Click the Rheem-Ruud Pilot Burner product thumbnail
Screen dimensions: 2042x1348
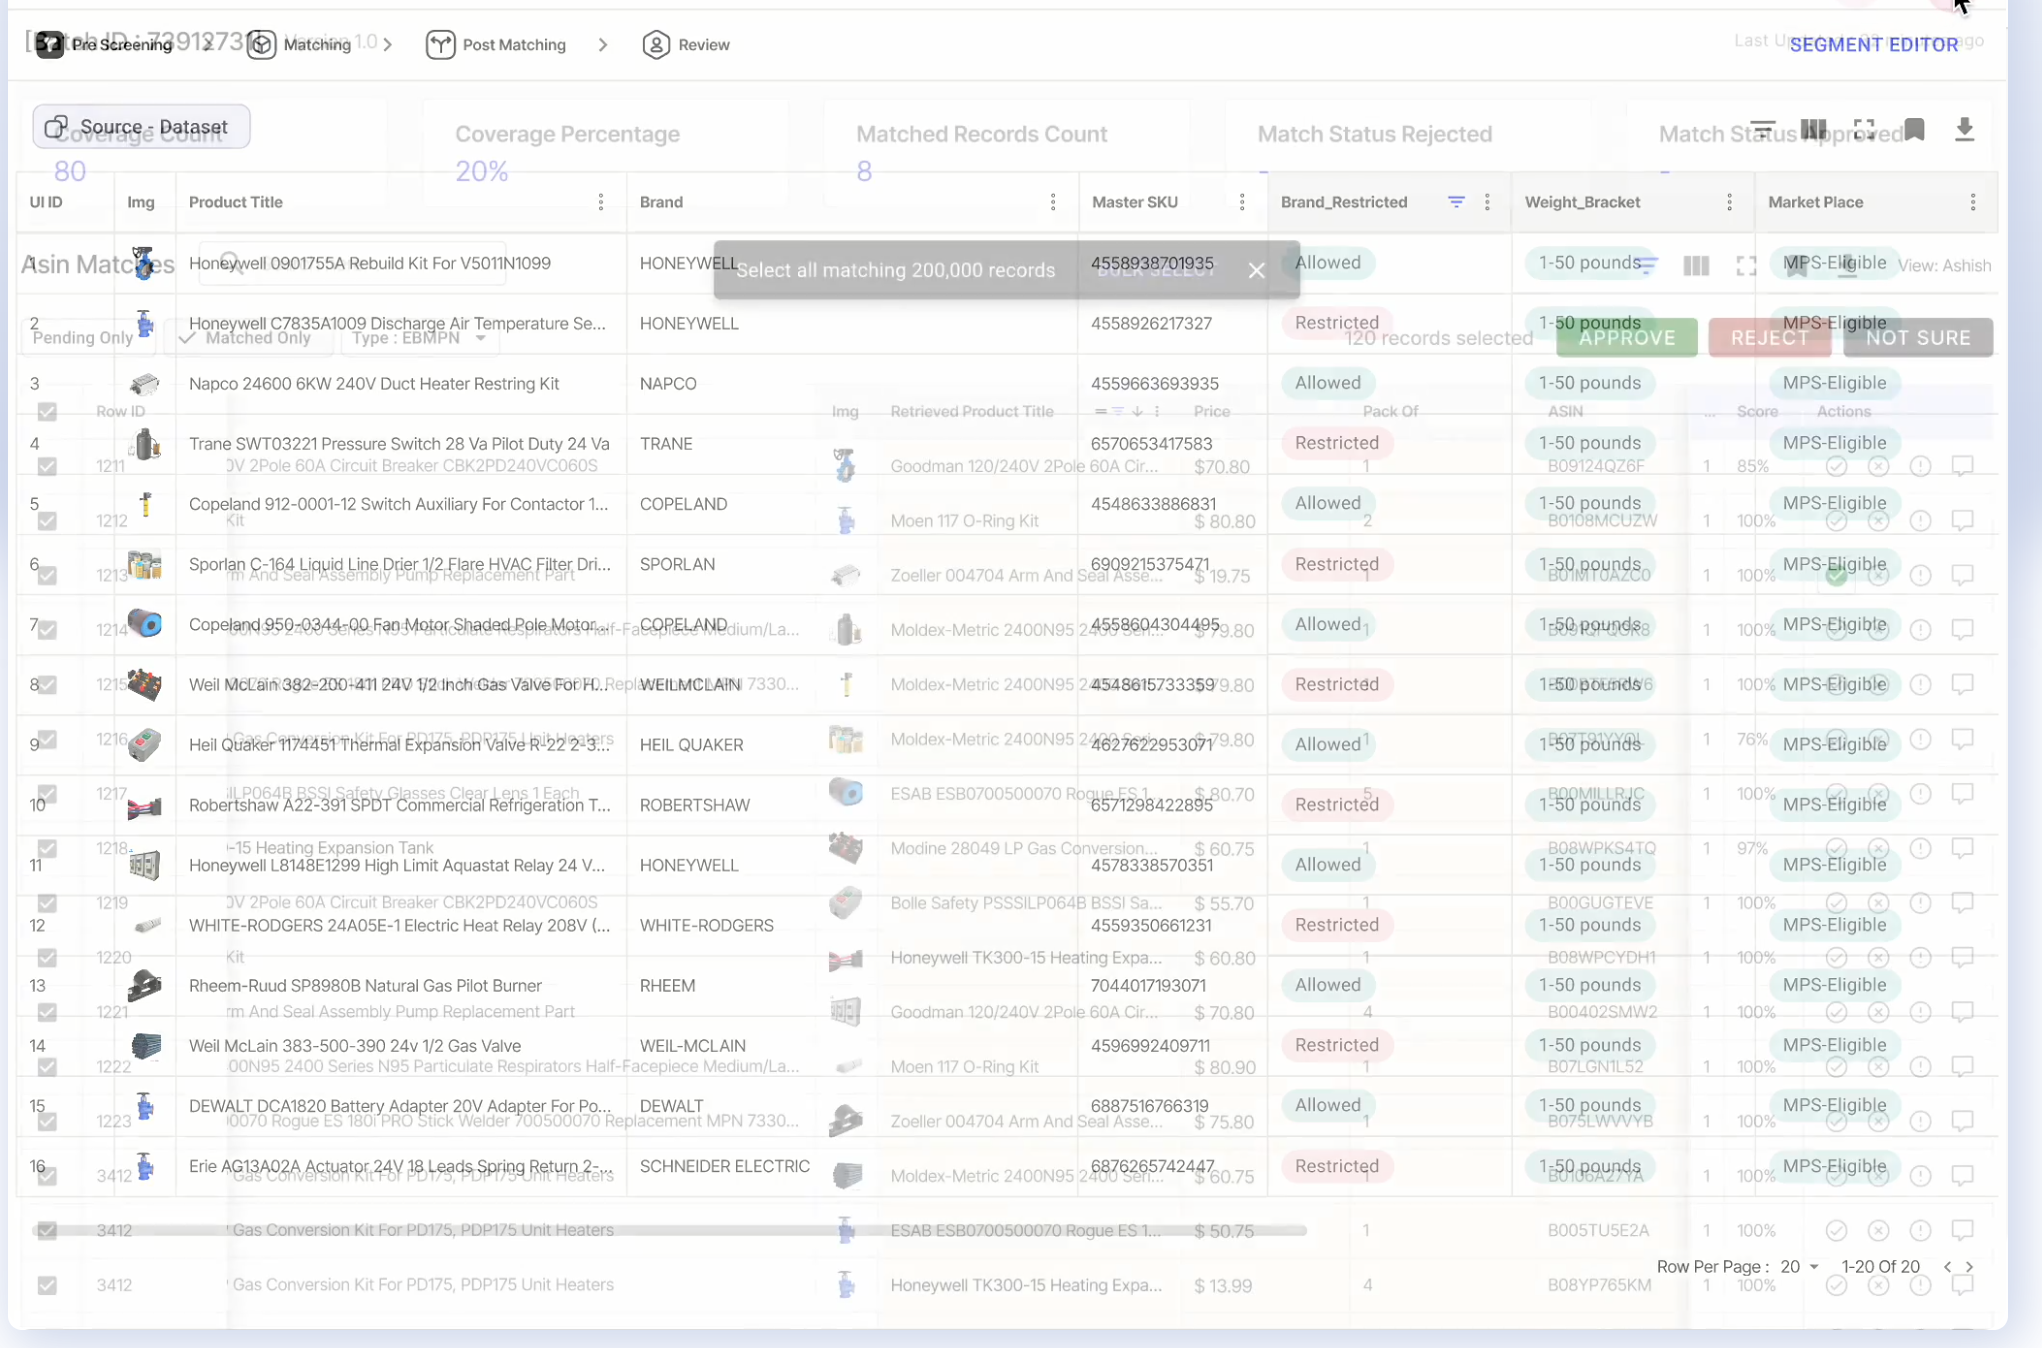pyautogui.click(x=145, y=986)
